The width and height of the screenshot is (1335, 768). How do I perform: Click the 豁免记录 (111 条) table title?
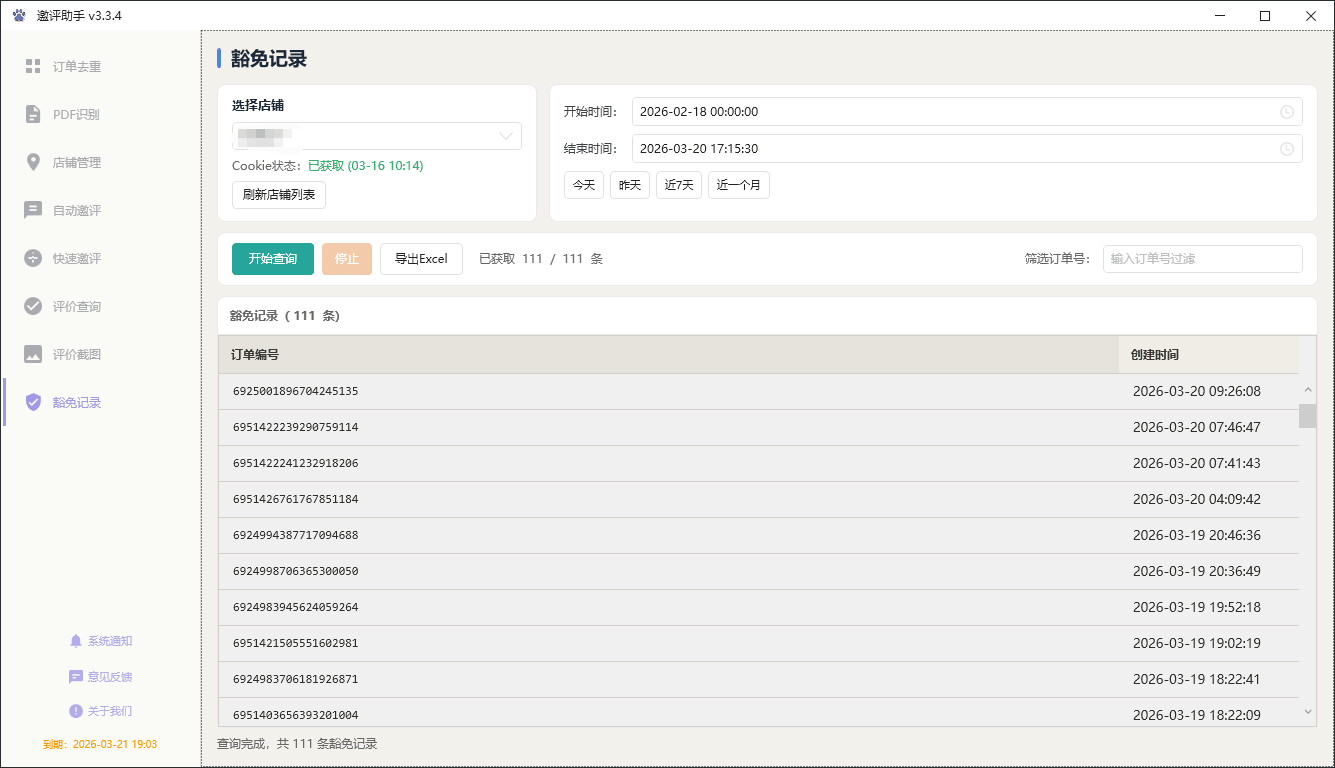(x=285, y=316)
